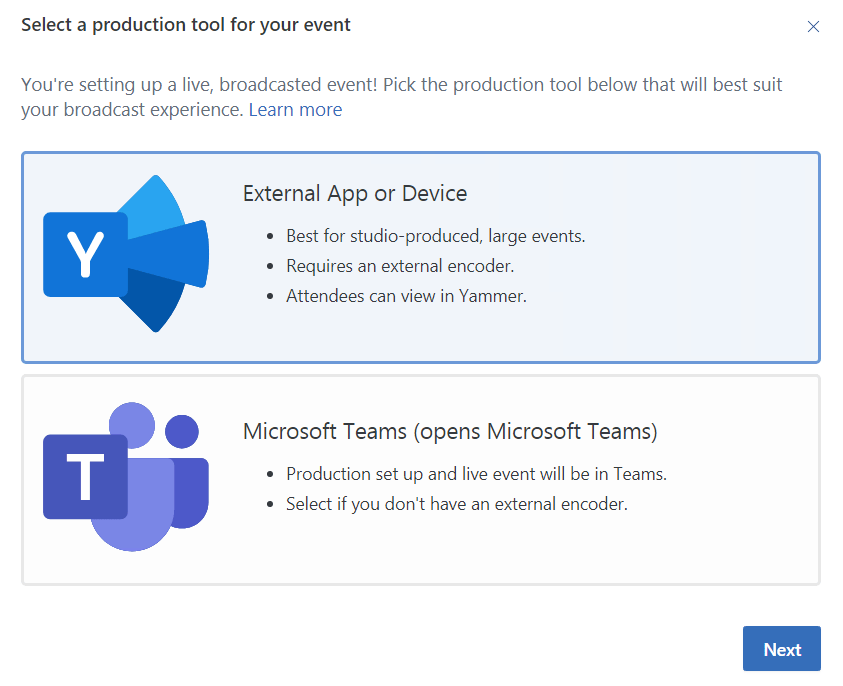
Task: Click the bullet about studio-produced large events
Action: (x=435, y=235)
